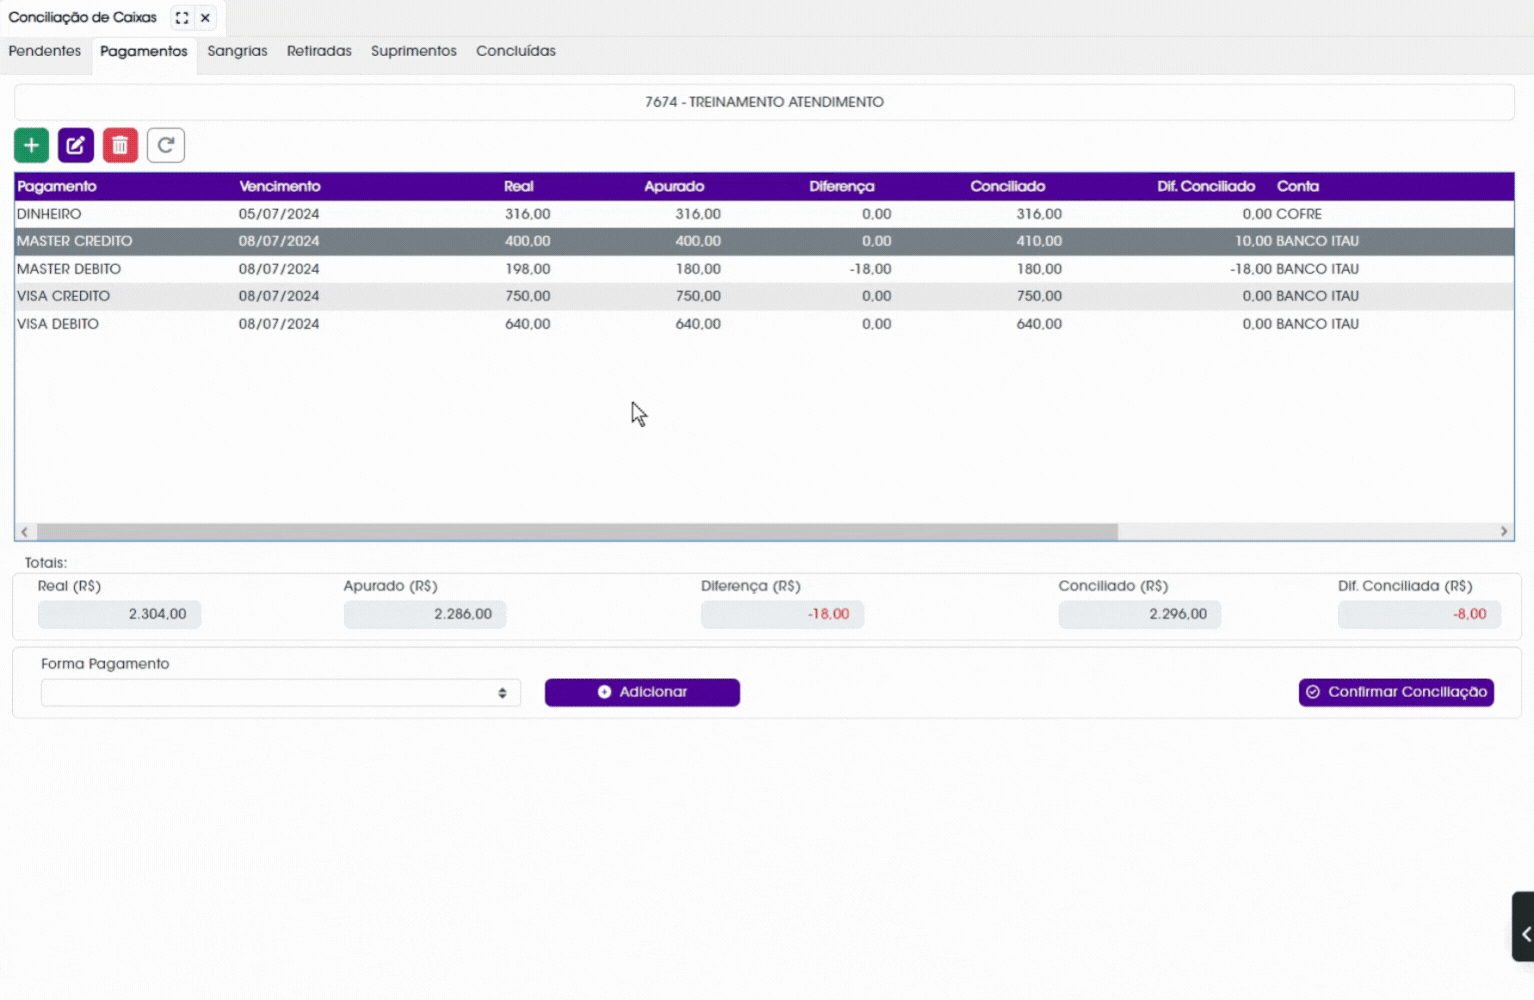The width and height of the screenshot is (1534, 1000).
Task: Go to the Suprimentos tab
Action: coord(414,51)
